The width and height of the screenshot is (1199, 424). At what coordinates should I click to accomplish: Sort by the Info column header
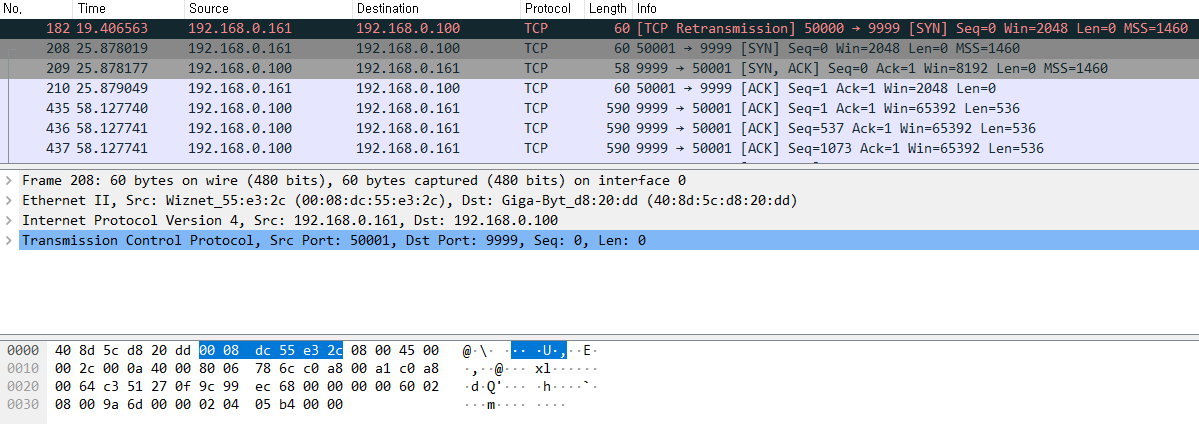(915, 9)
